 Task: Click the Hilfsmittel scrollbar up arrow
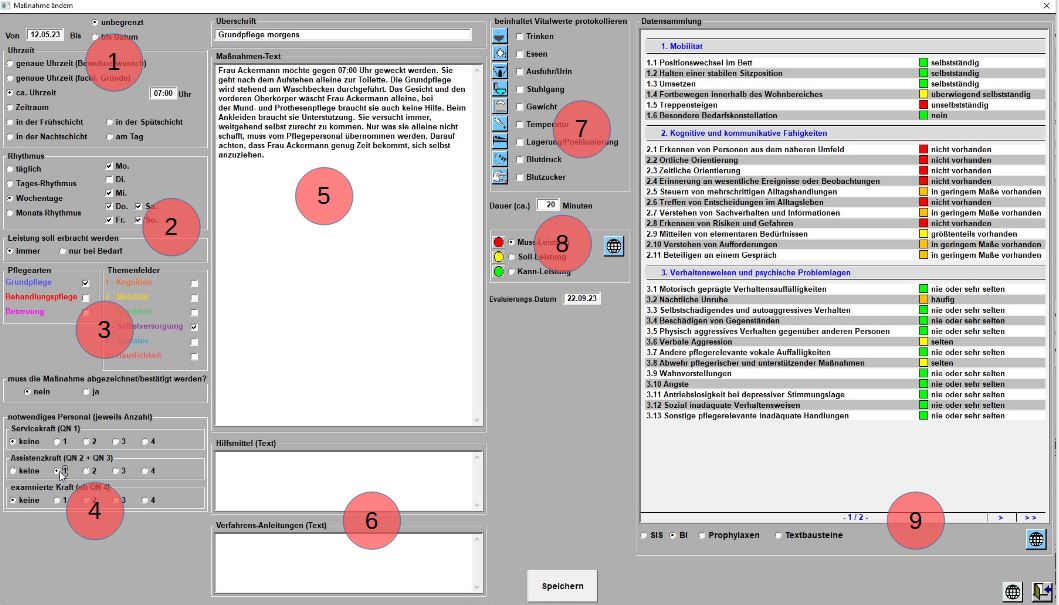click(477, 457)
